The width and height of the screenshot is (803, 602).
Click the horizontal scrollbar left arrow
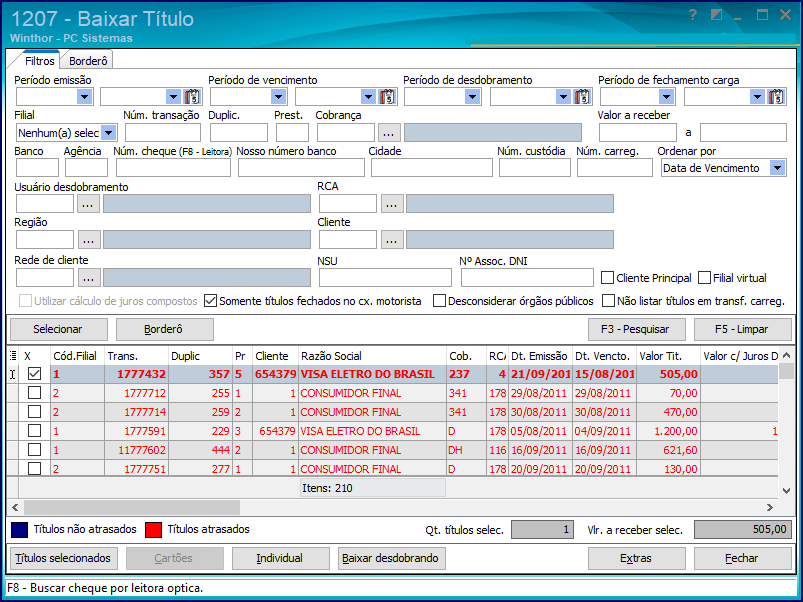tap(15, 507)
